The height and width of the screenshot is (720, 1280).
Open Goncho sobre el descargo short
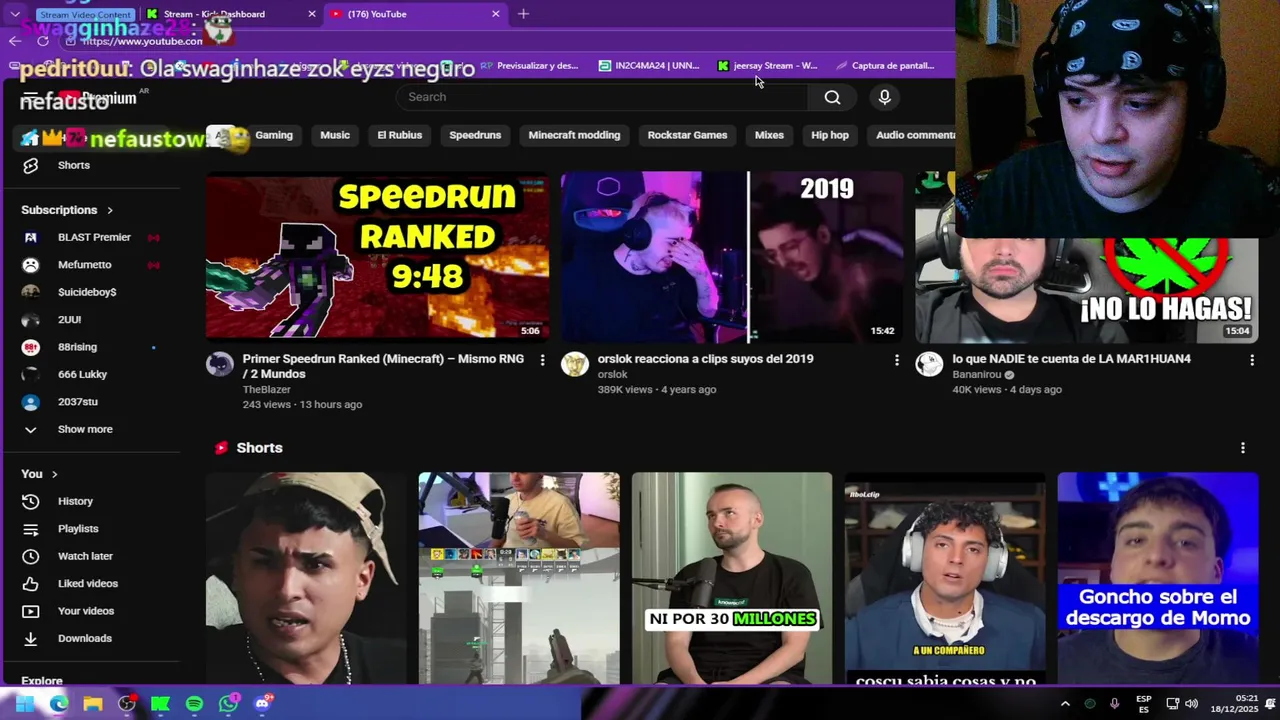(1157, 578)
